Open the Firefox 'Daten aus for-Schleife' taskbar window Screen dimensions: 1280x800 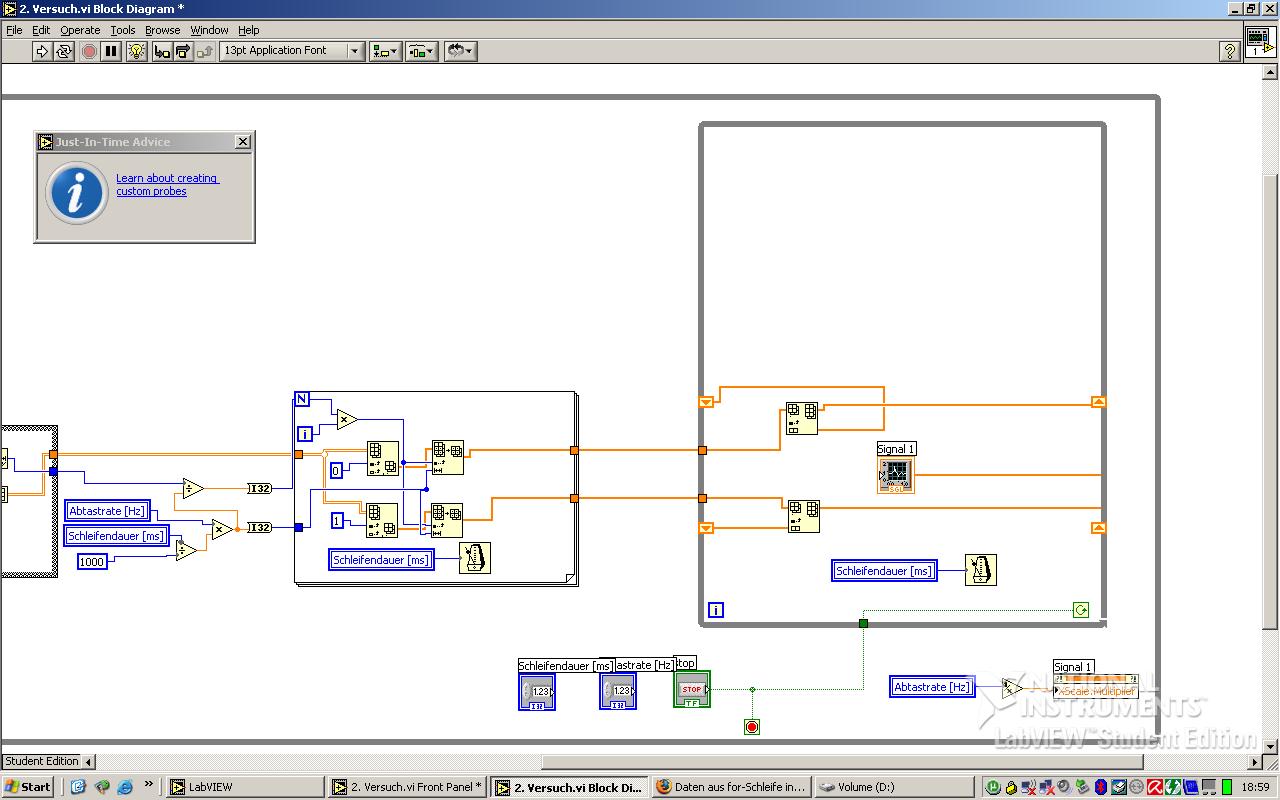pyautogui.click(x=730, y=787)
